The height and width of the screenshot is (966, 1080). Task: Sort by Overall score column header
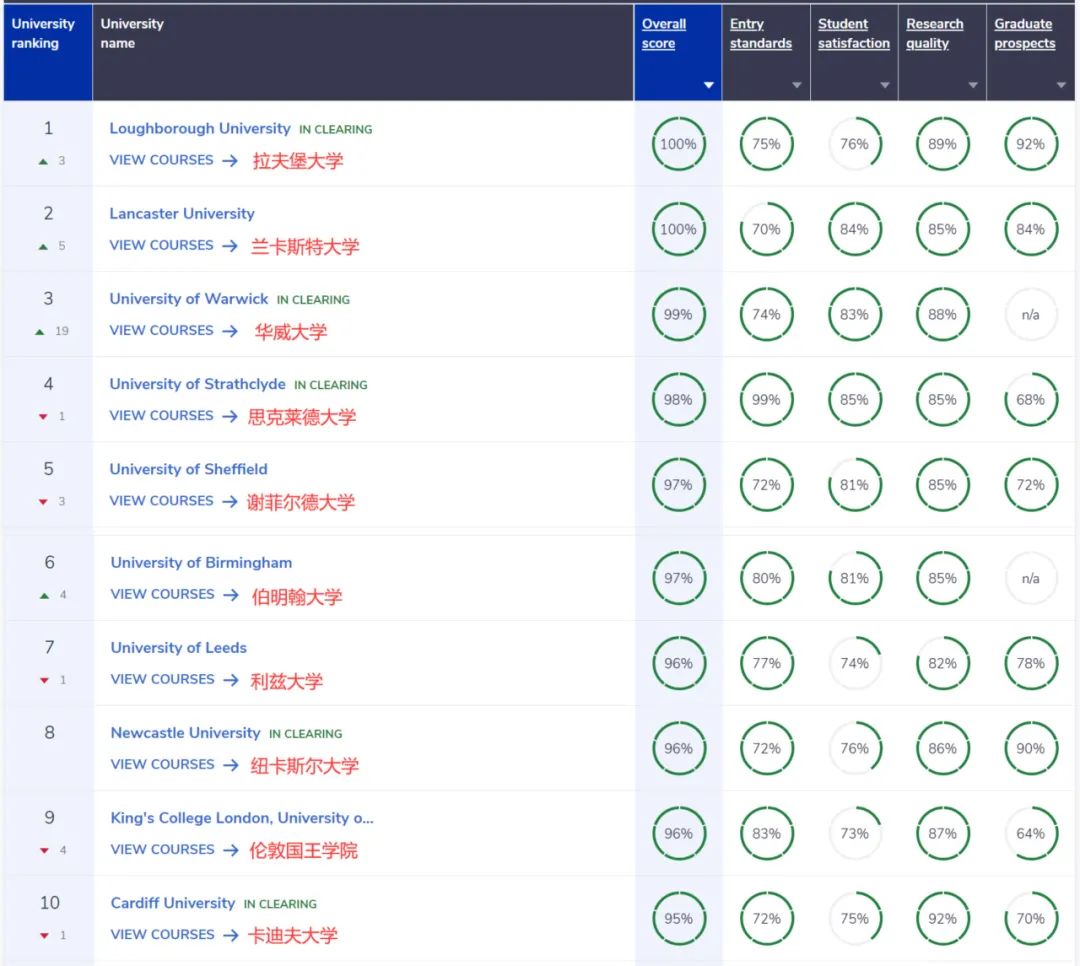[x=664, y=33]
